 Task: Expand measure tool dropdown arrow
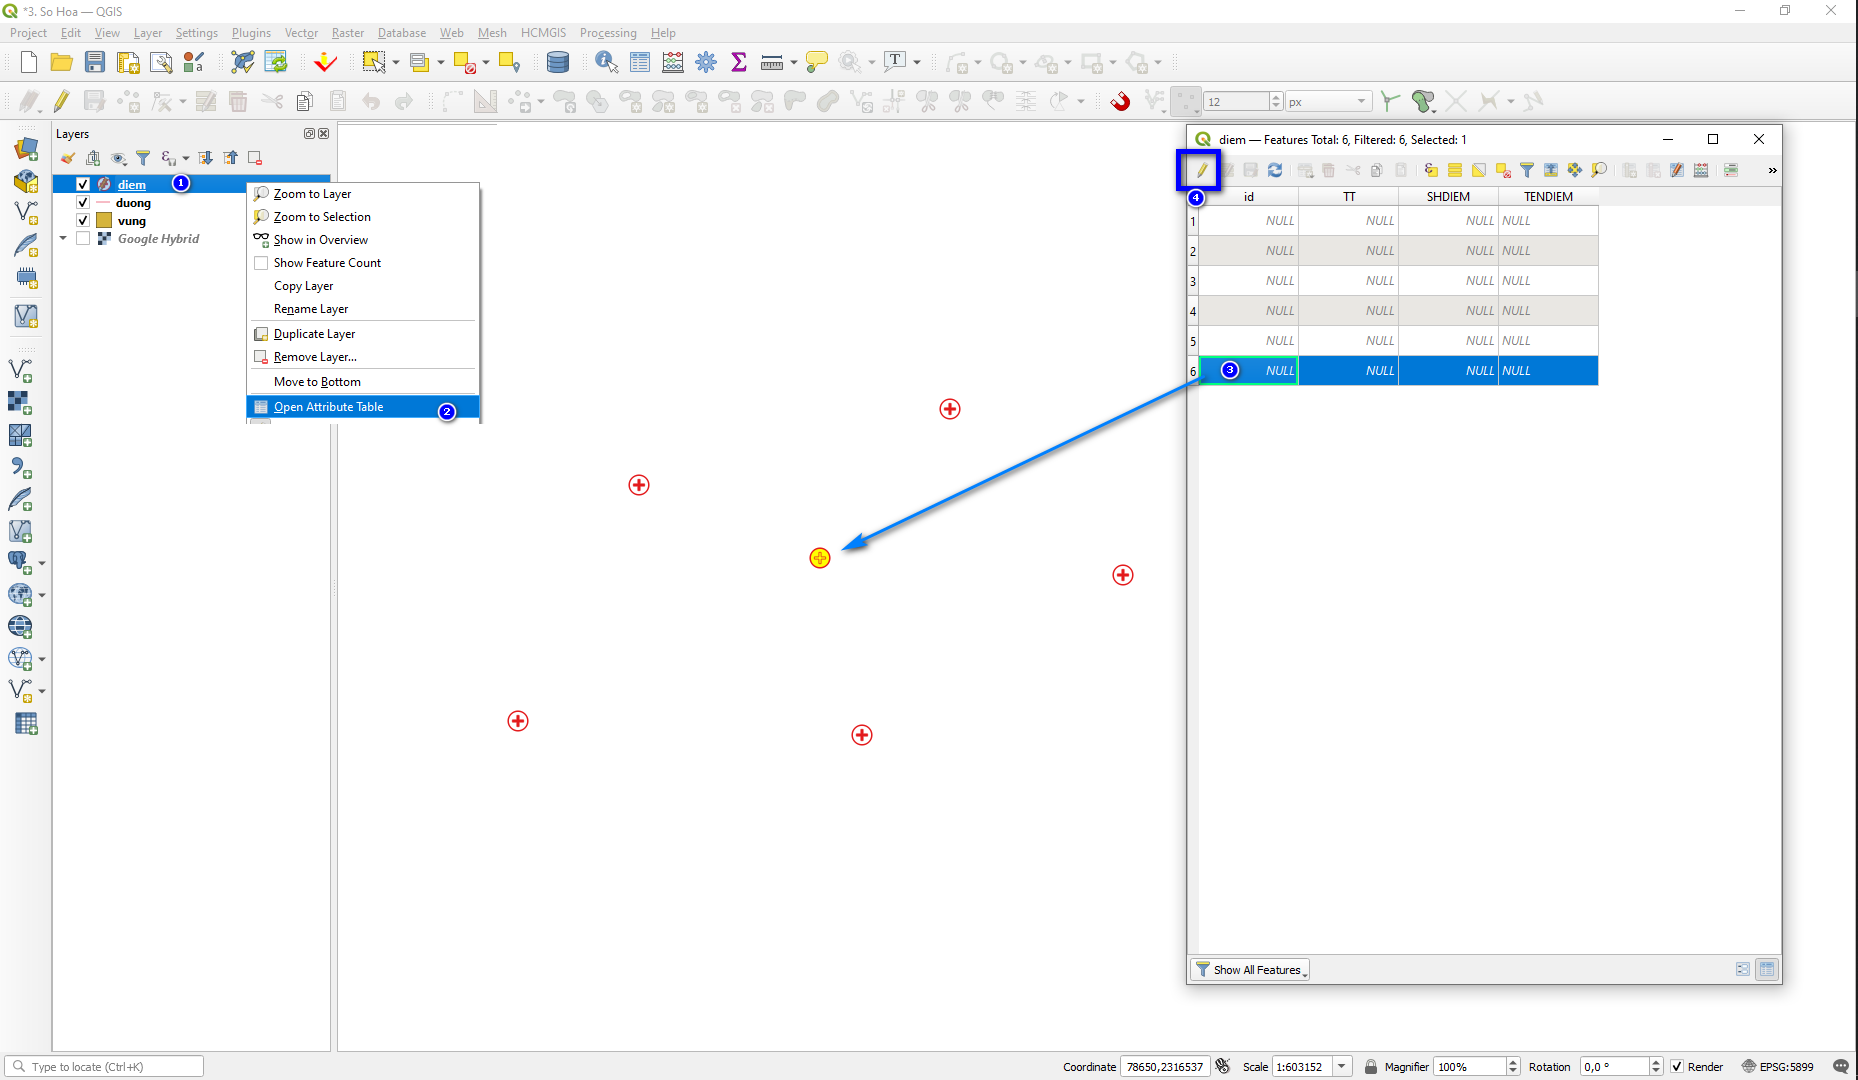793,63
